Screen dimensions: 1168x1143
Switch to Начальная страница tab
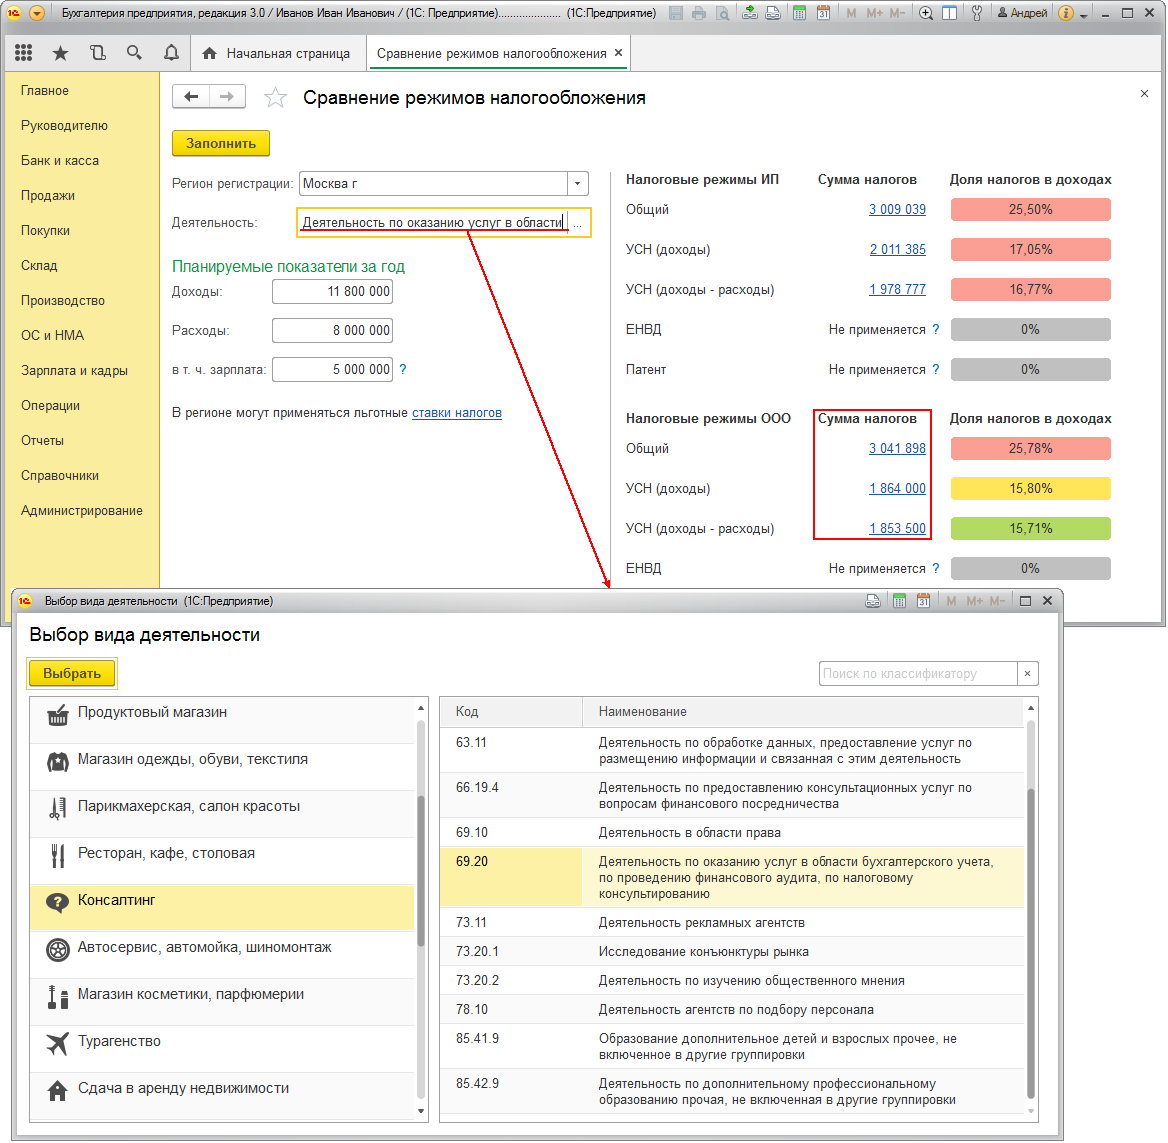pyautogui.click(x=277, y=53)
